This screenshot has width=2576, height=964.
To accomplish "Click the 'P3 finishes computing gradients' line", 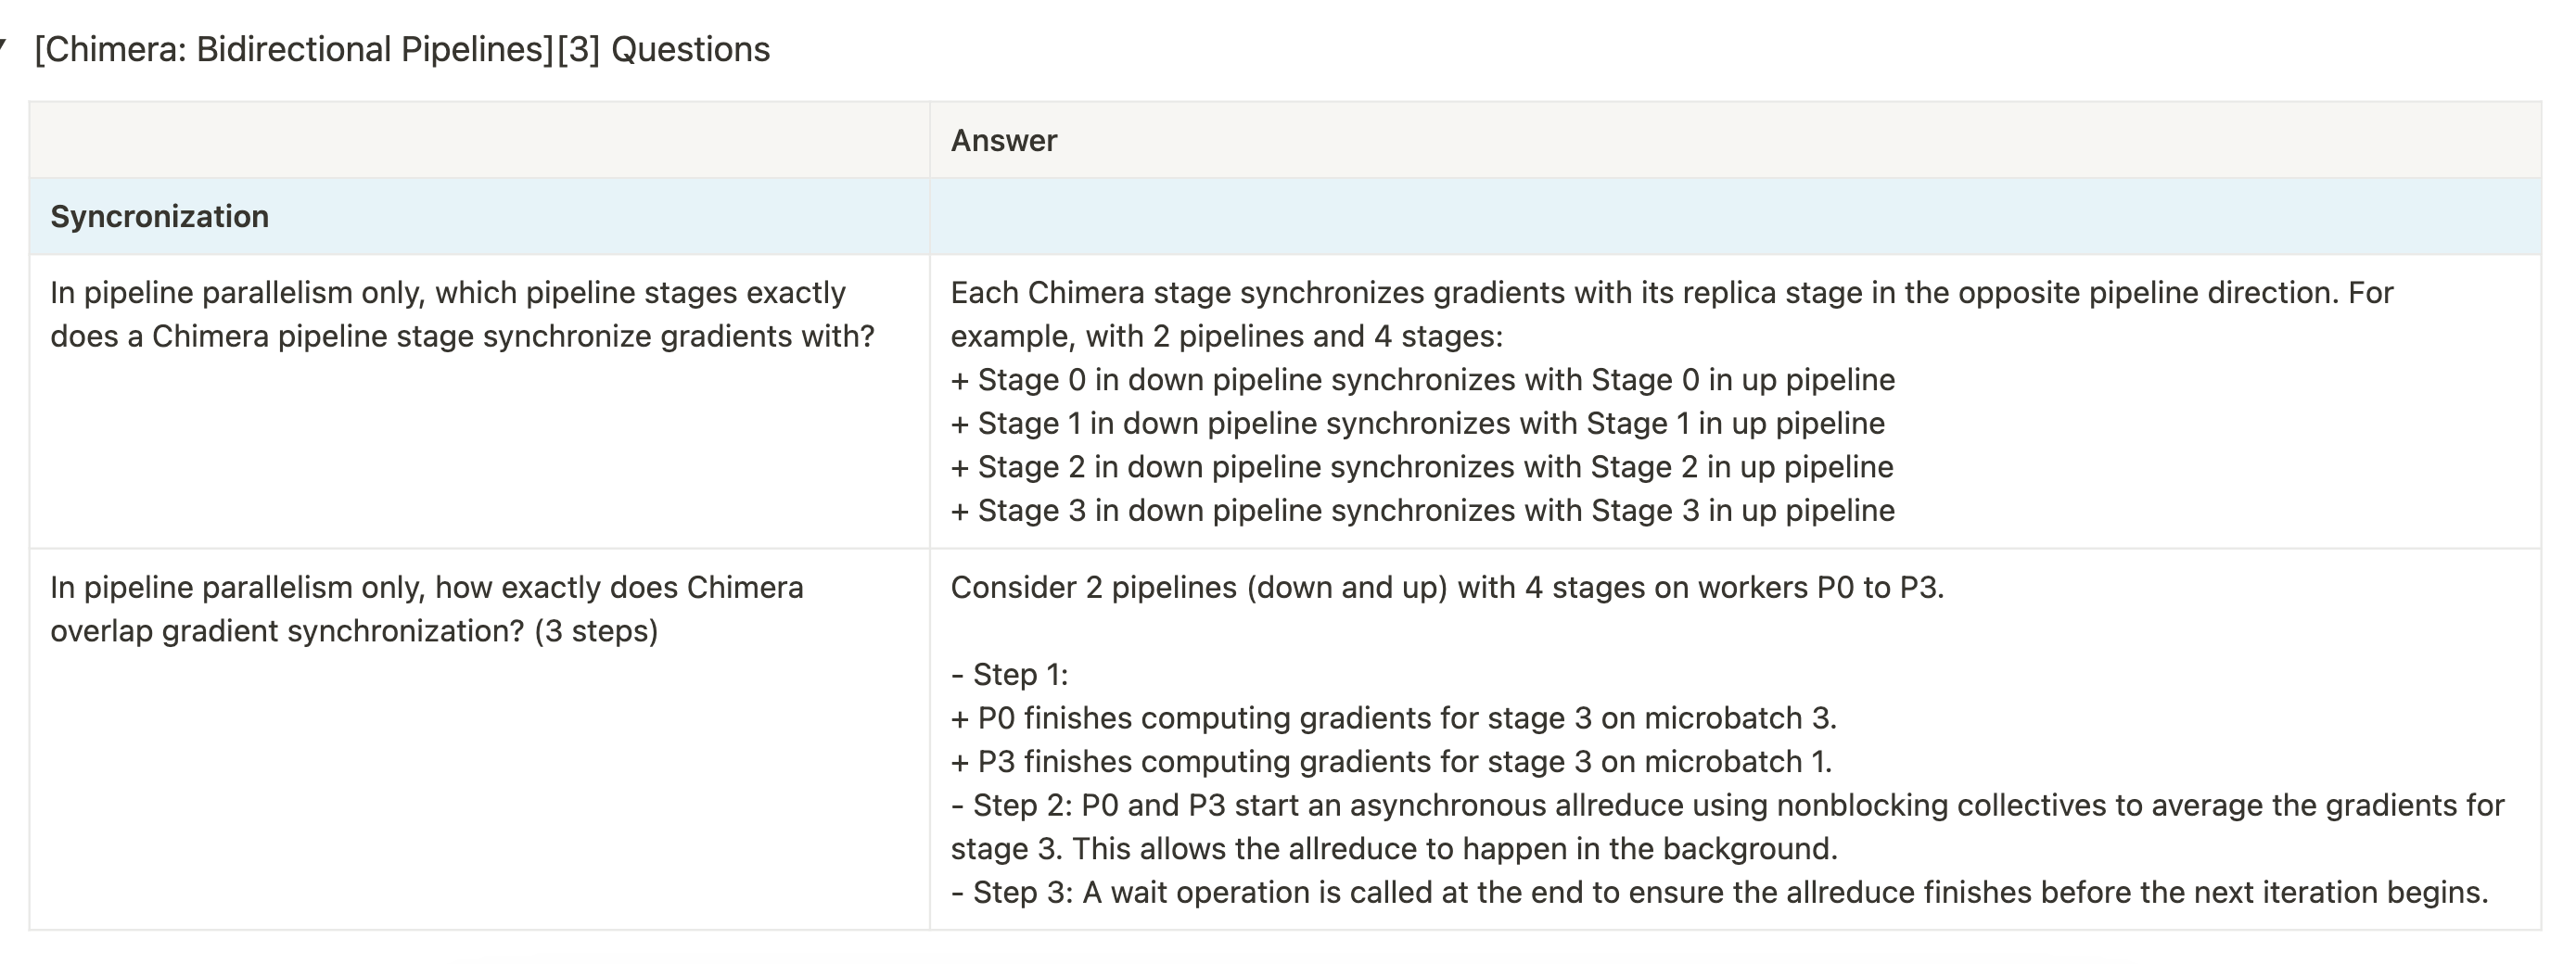I will pyautogui.click(x=1391, y=762).
